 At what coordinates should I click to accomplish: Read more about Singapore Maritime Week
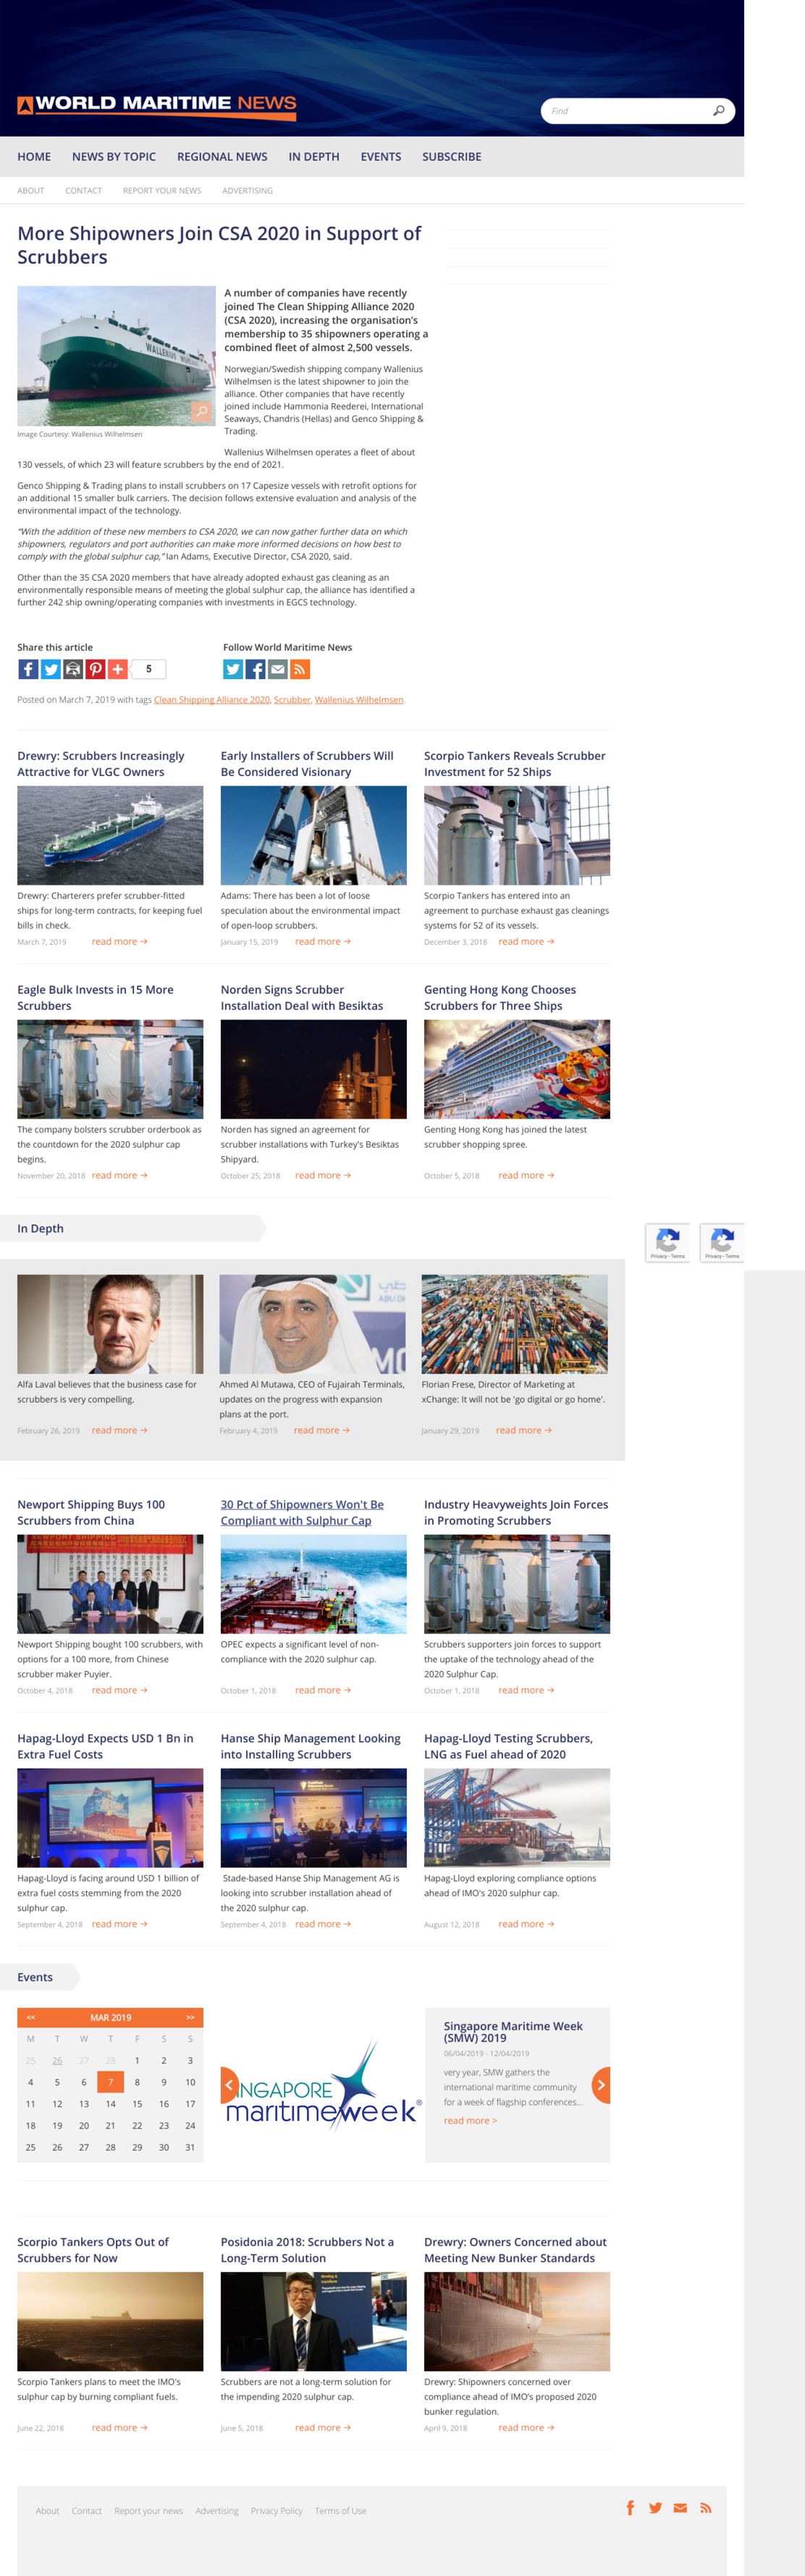pyautogui.click(x=470, y=2121)
